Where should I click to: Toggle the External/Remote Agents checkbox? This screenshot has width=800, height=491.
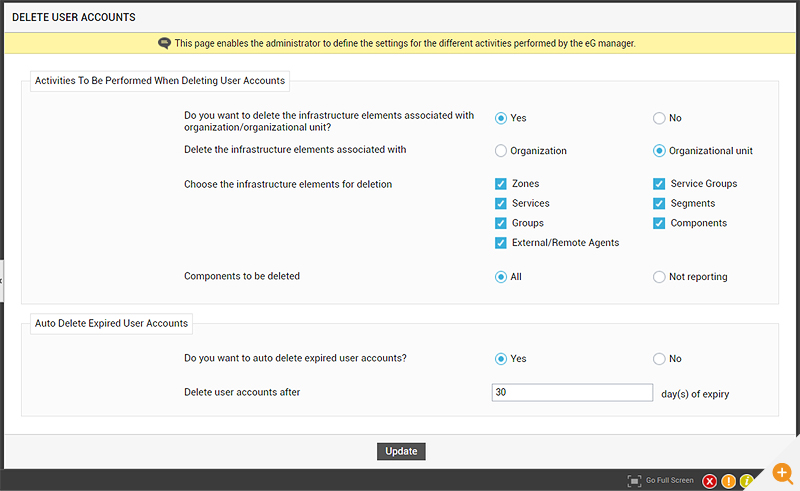[x=501, y=243]
